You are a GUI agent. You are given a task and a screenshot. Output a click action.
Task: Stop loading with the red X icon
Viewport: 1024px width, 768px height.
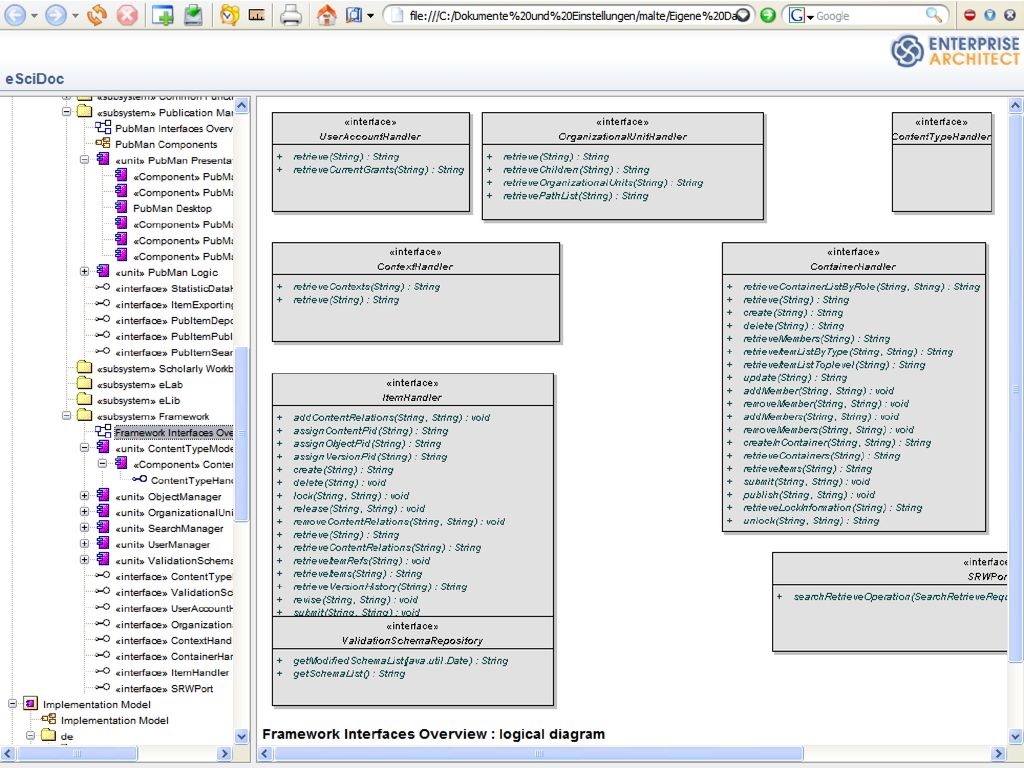(127, 14)
